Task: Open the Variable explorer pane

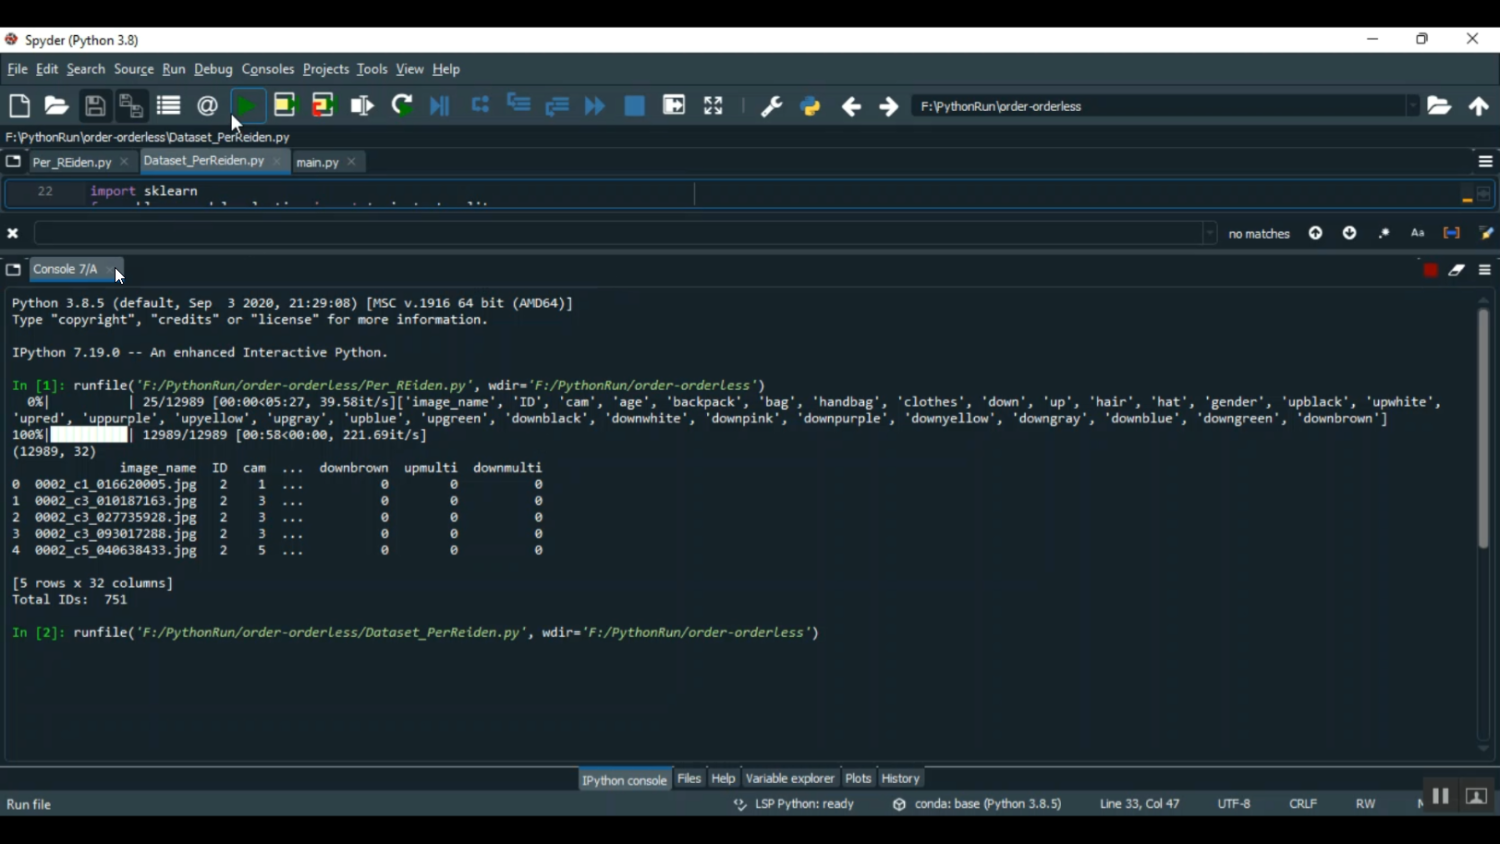Action: (789, 778)
